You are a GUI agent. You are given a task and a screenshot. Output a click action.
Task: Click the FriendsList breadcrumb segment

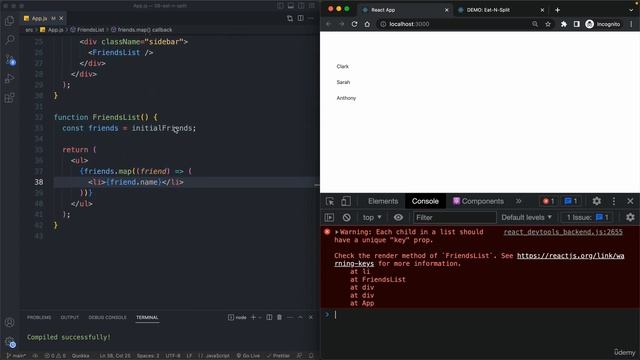[87, 30]
